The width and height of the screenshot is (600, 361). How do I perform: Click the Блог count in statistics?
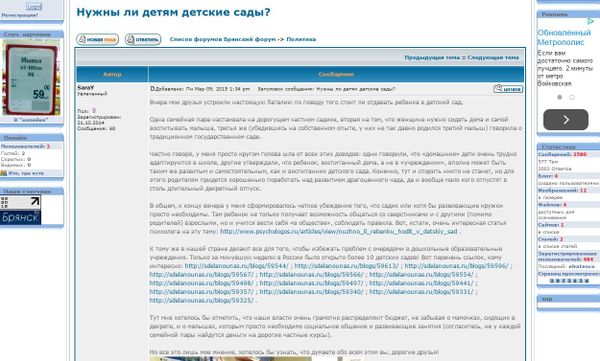tap(556, 176)
